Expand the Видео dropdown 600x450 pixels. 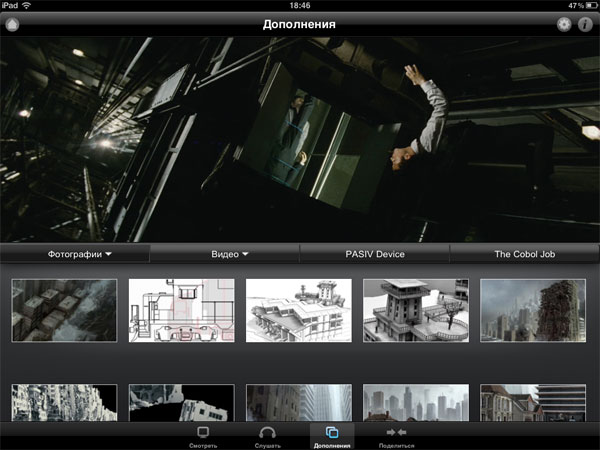tap(225, 254)
